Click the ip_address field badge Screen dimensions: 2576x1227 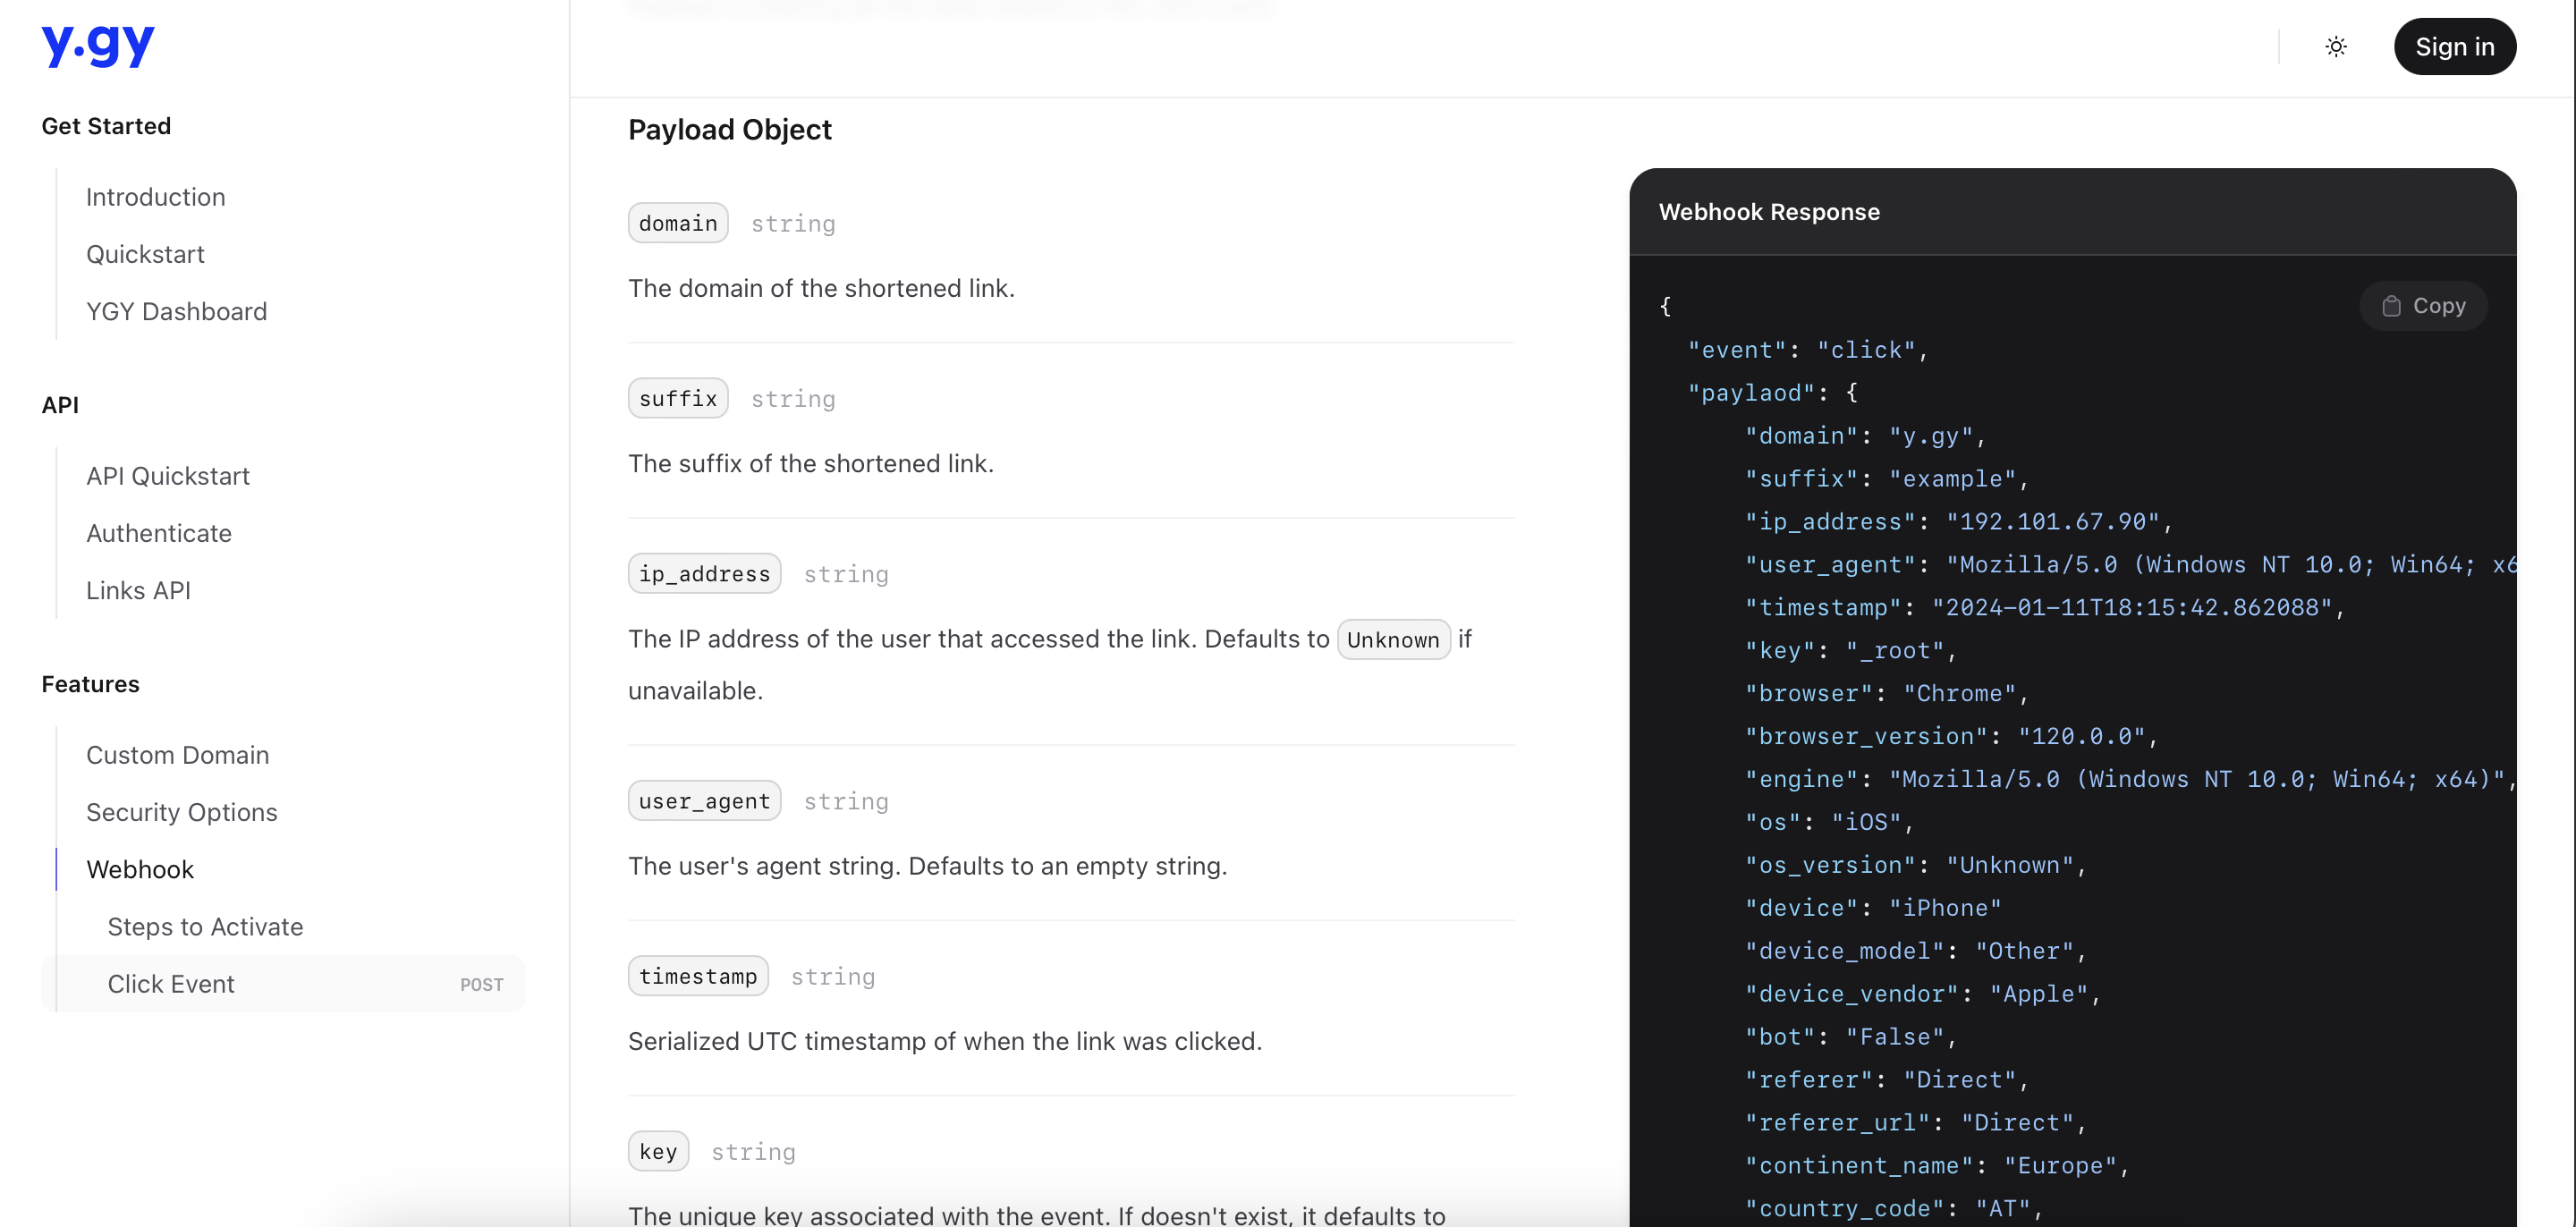tap(703, 573)
